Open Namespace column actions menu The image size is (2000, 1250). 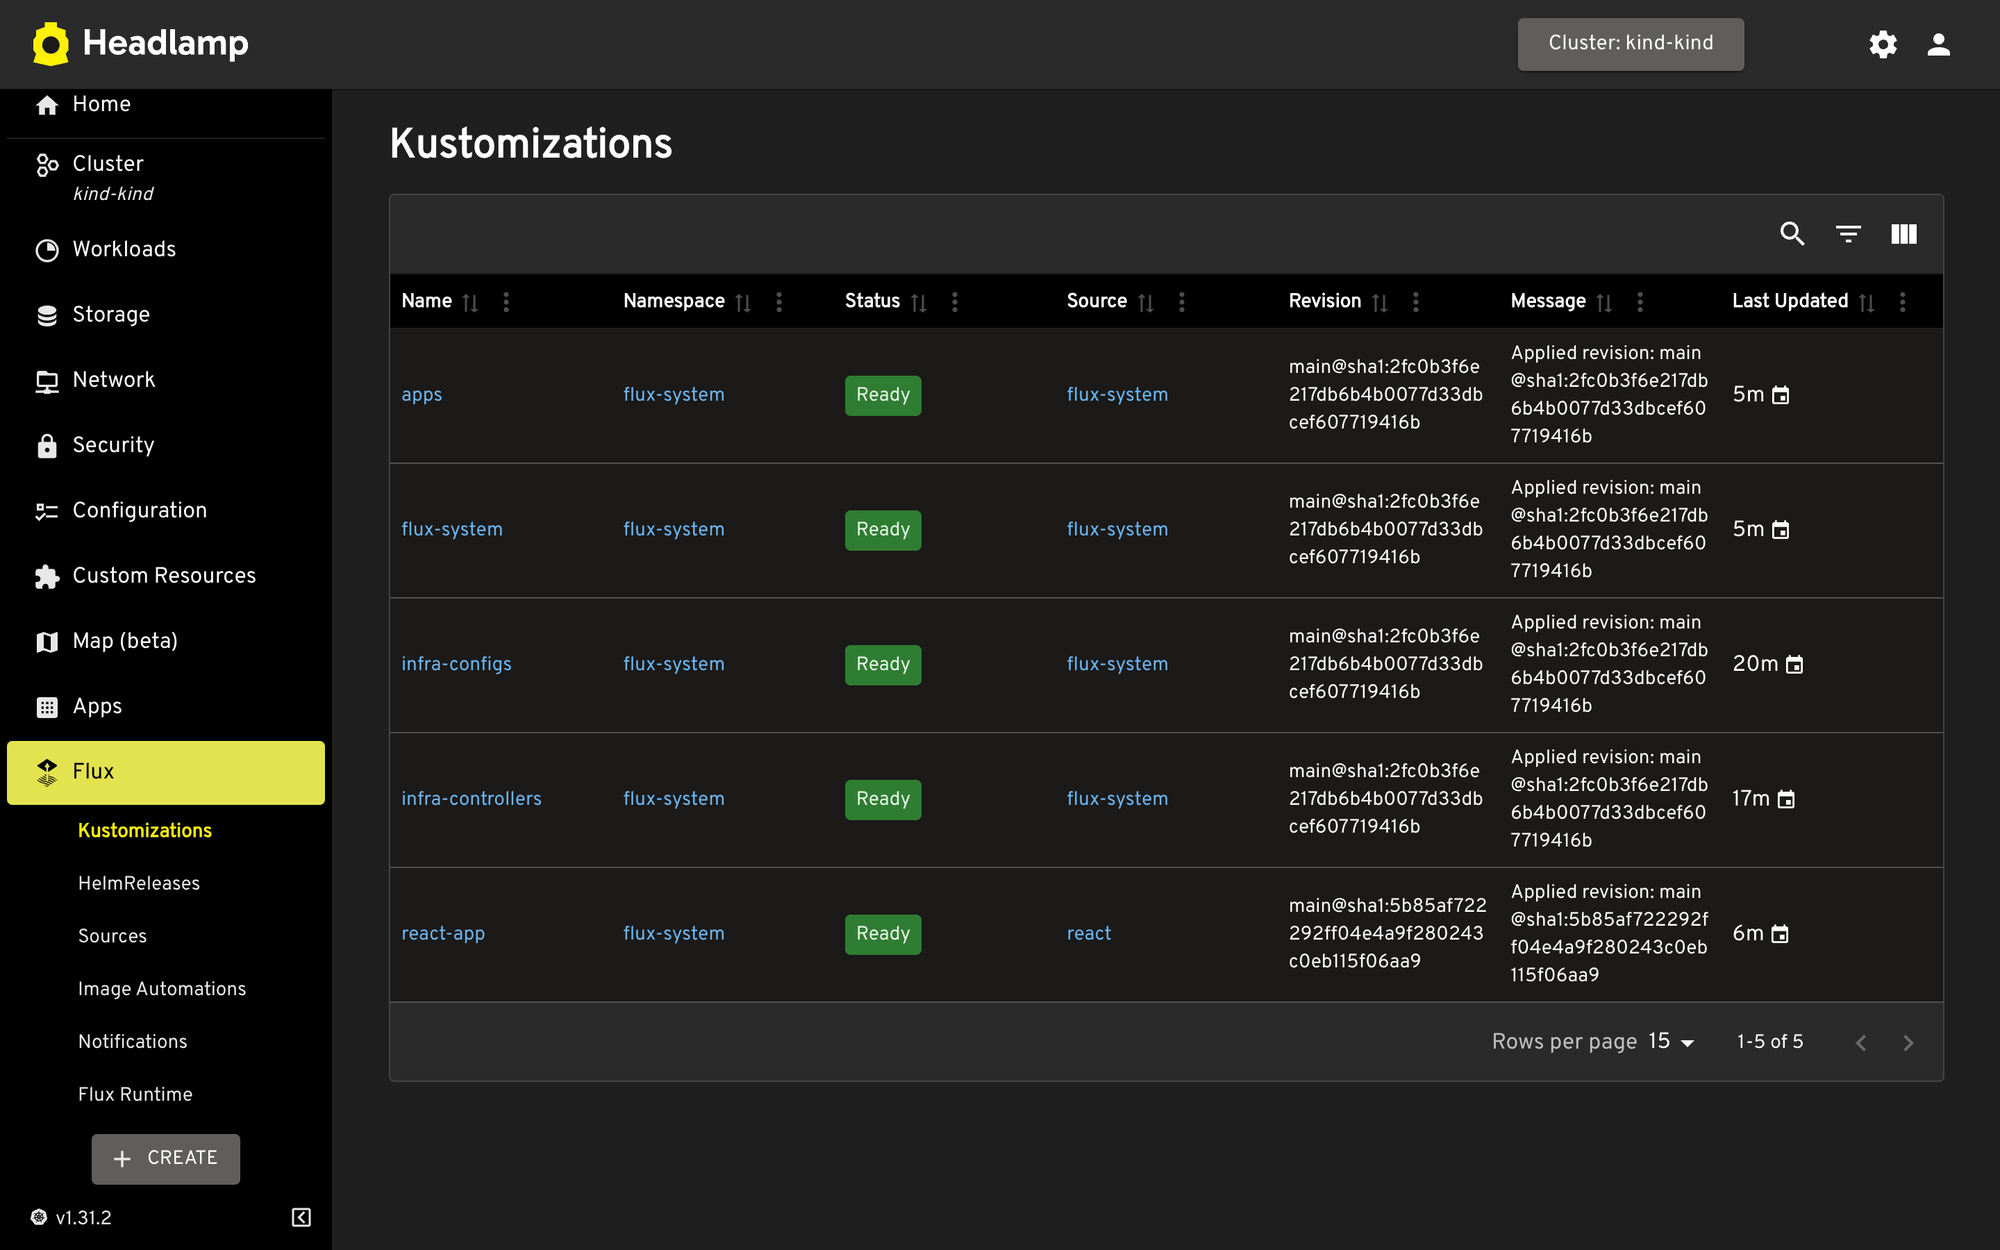coord(779,302)
